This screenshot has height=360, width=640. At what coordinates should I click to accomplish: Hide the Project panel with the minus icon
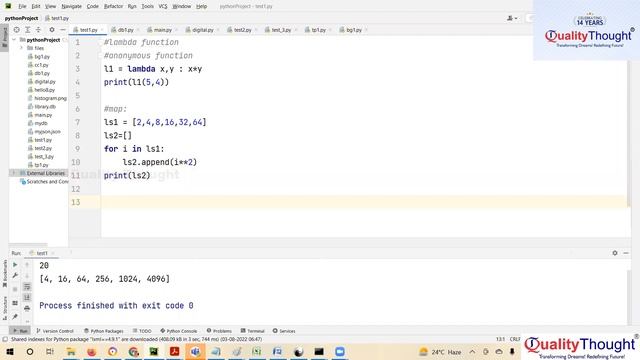coord(63,30)
